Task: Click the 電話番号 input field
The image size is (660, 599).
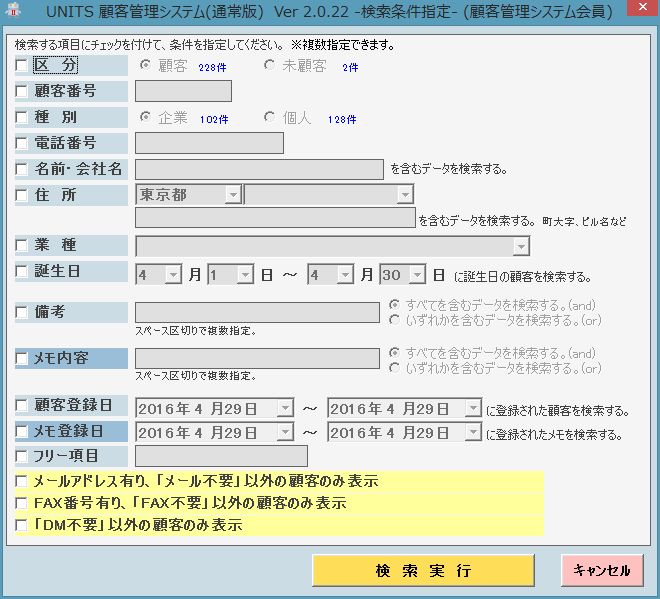Action: [209, 143]
